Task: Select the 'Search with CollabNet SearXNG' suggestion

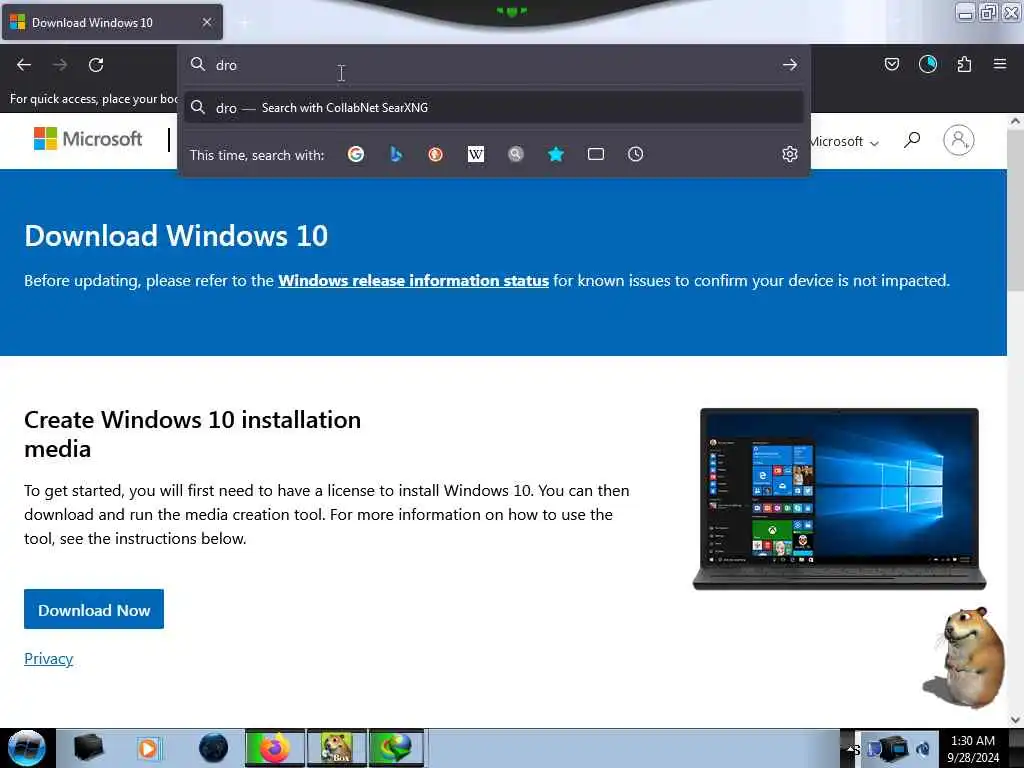Action: click(x=494, y=108)
